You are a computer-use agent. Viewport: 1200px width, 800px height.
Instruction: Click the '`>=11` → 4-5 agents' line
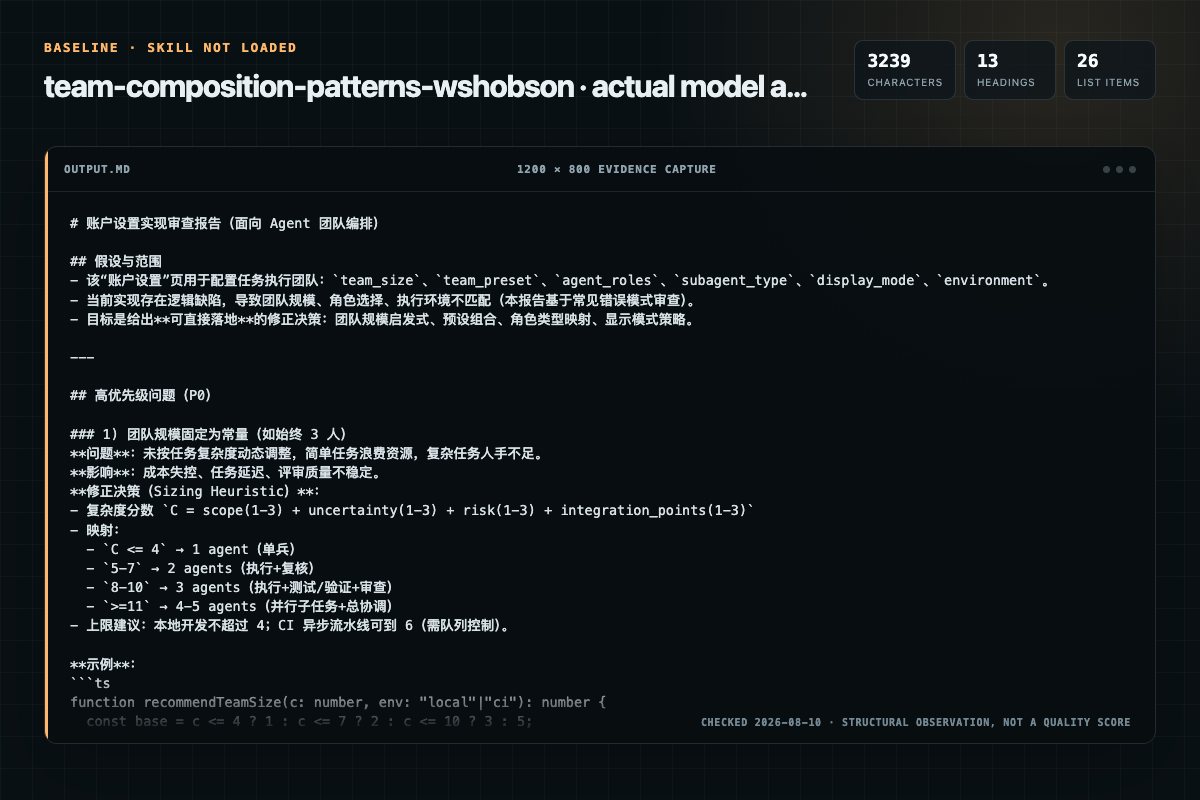(239, 606)
